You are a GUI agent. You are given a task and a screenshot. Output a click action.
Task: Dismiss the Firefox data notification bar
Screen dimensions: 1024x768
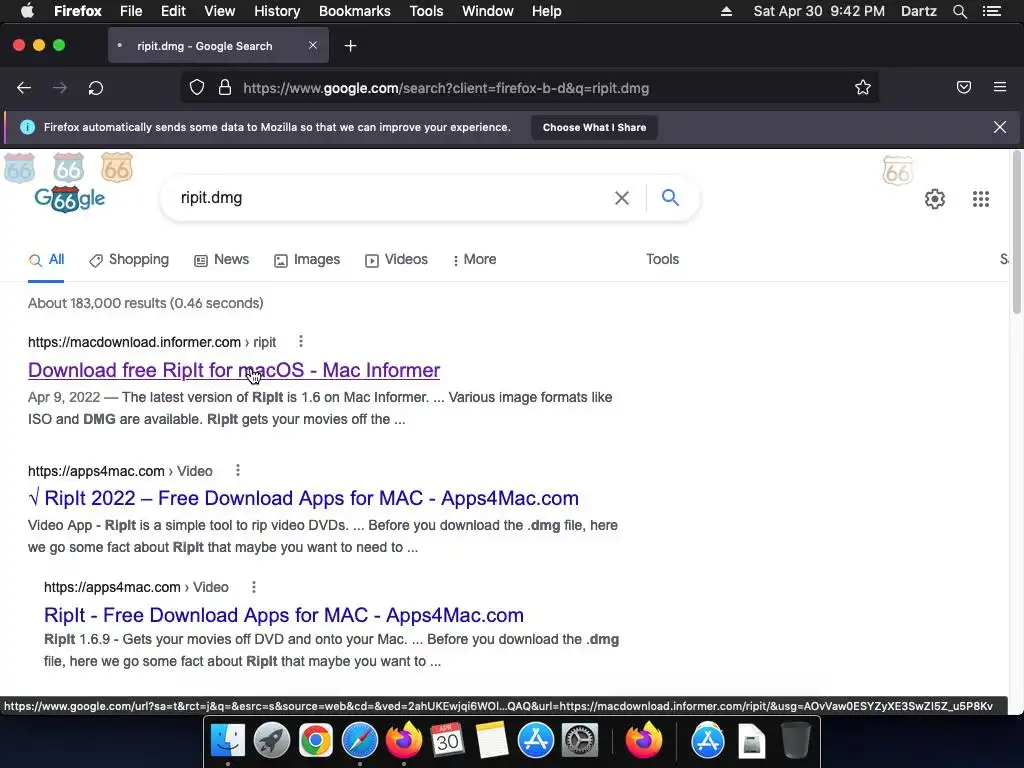1000,127
